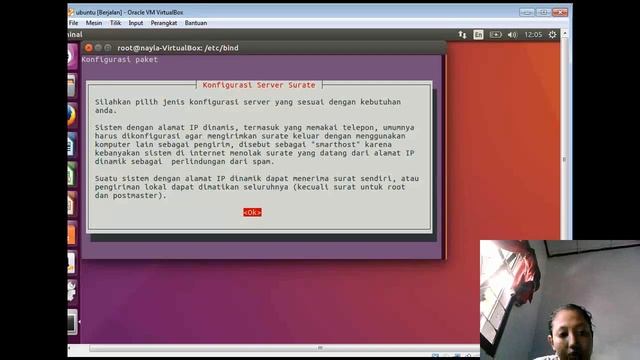640x360 pixels.
Task: Open Ubuntu Software in the launcher
Action: [x=71, y=233]
